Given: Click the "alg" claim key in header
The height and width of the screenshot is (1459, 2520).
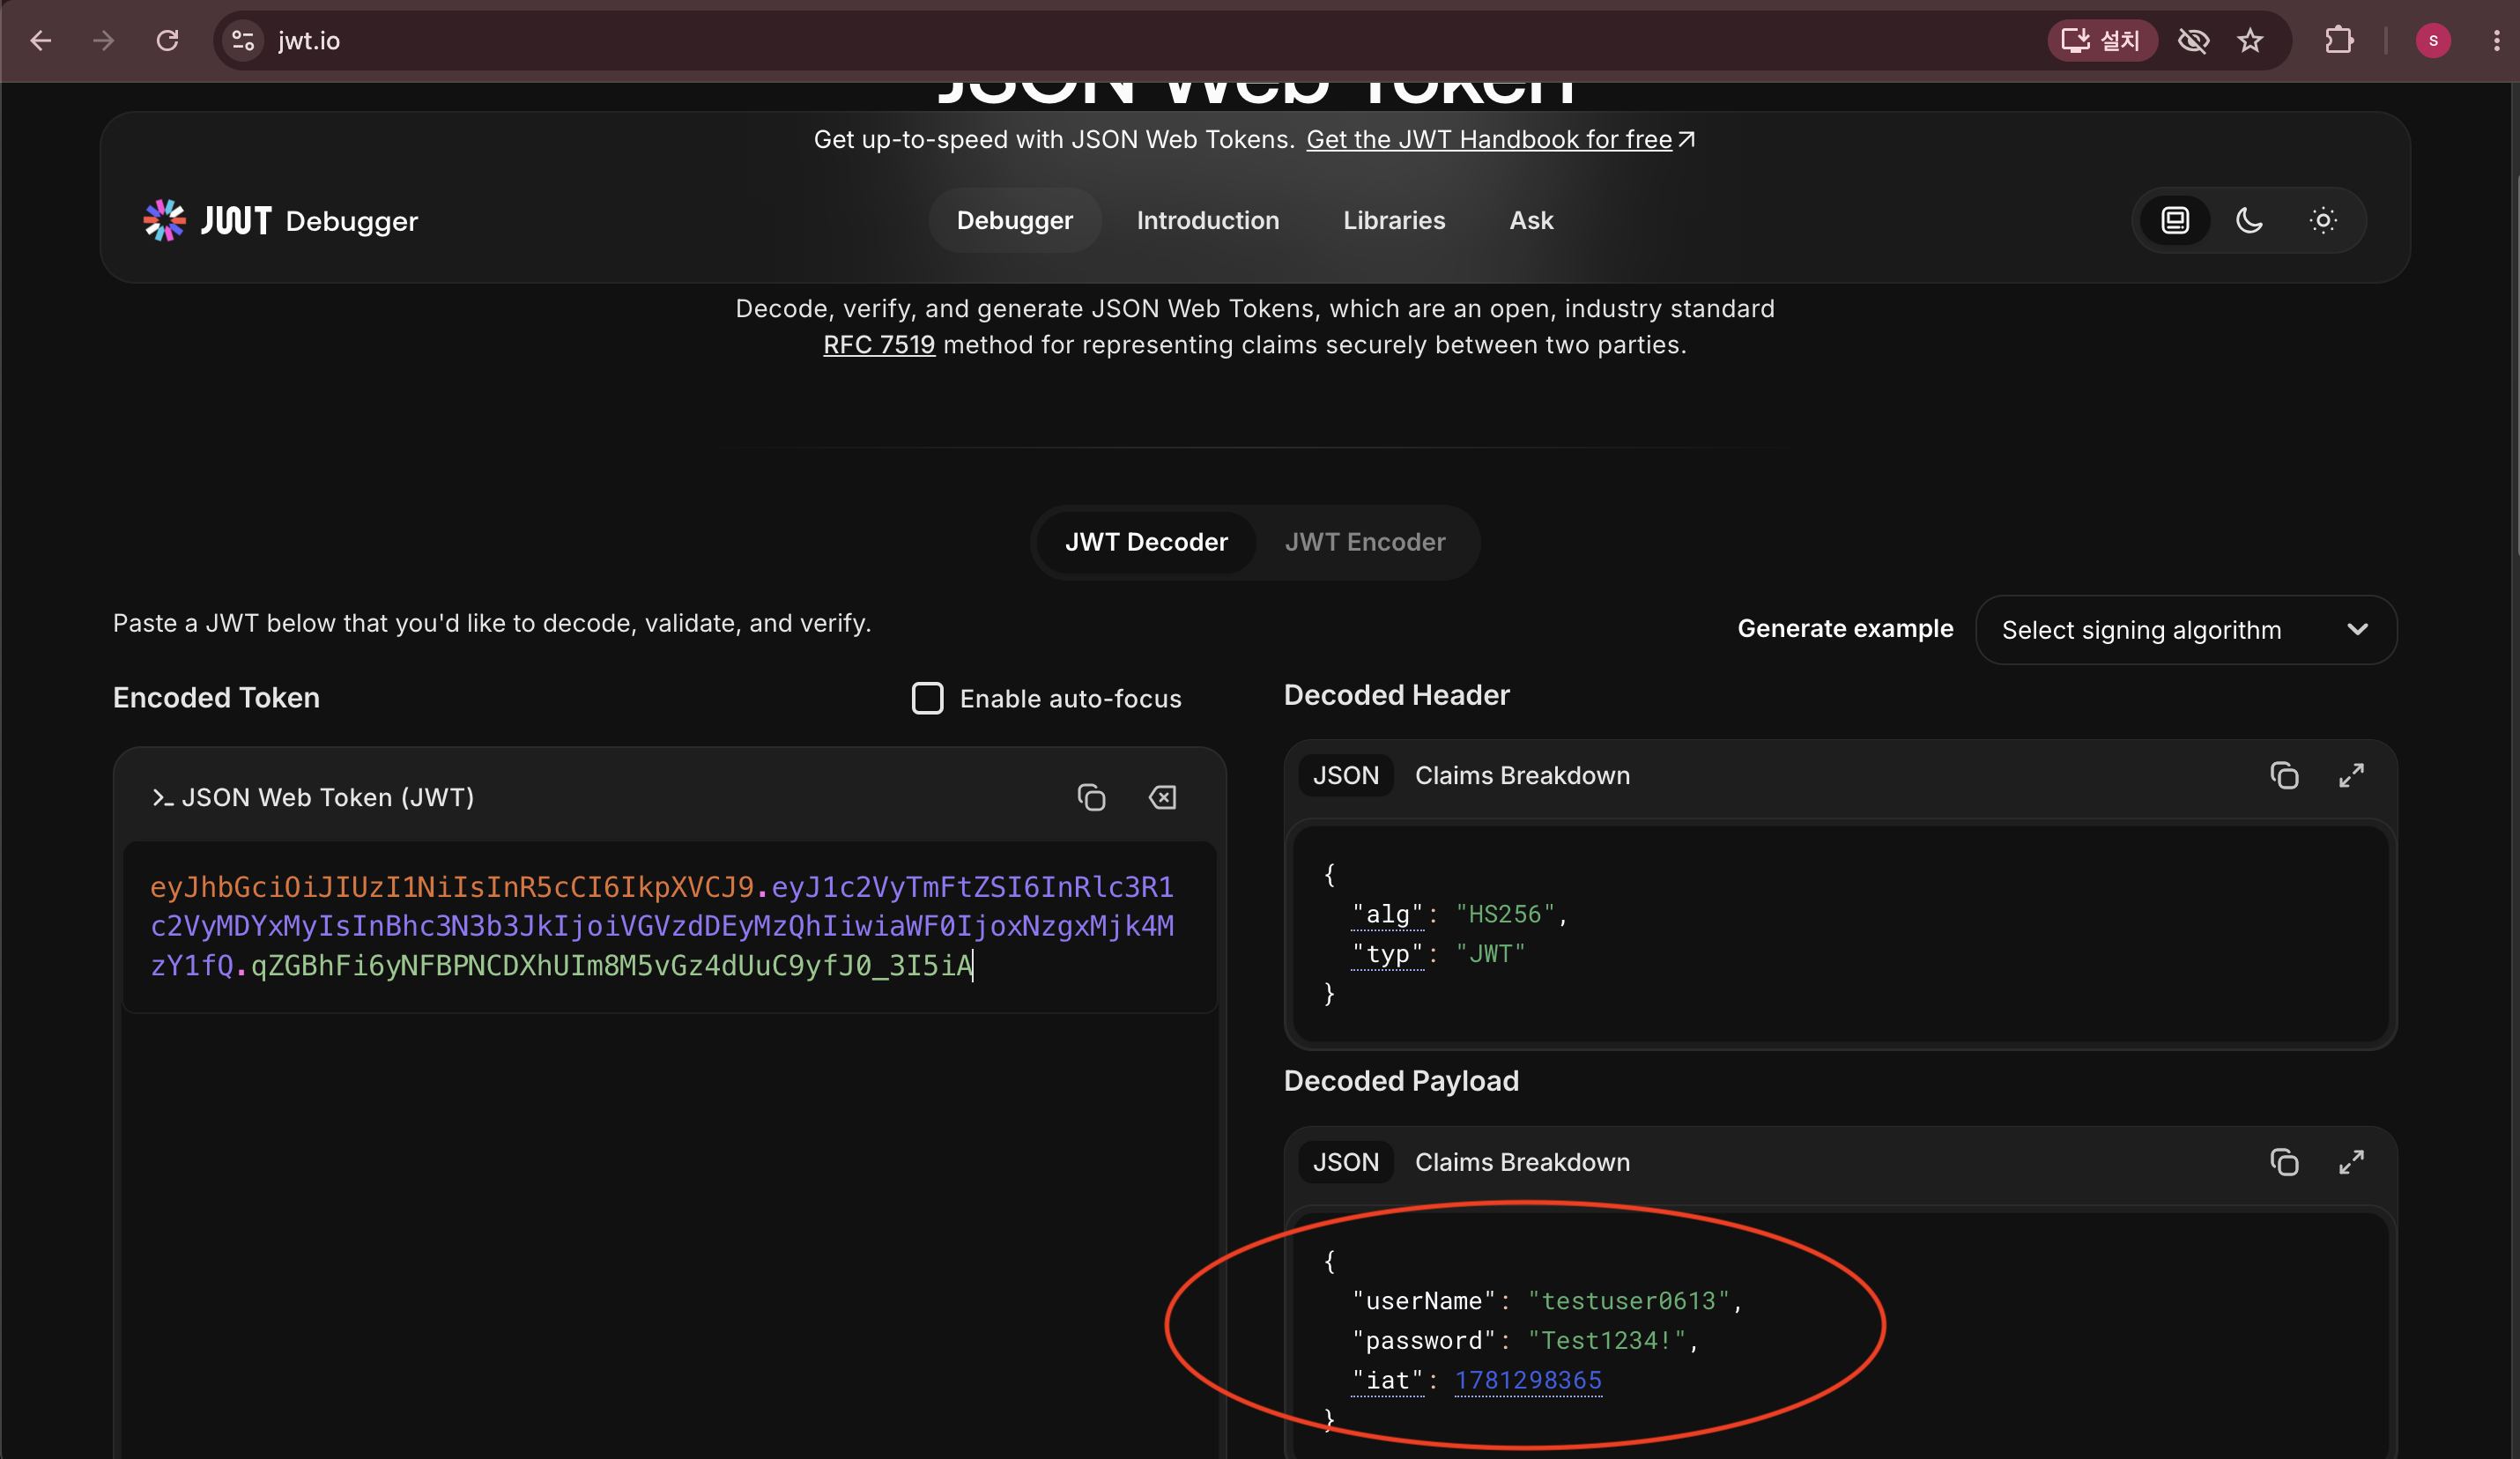Looking at the screenshot, I should click(x=1388, y=914).
